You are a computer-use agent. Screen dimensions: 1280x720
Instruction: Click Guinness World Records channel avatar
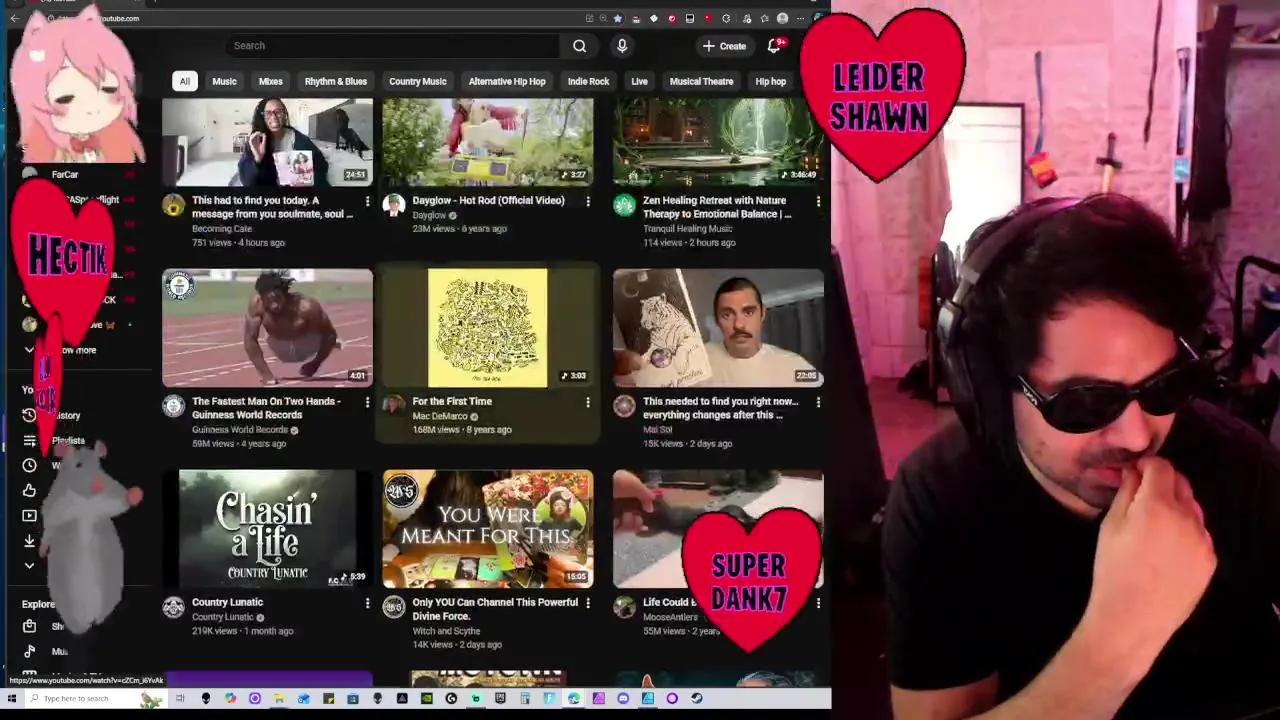click(x=174, y=407)
